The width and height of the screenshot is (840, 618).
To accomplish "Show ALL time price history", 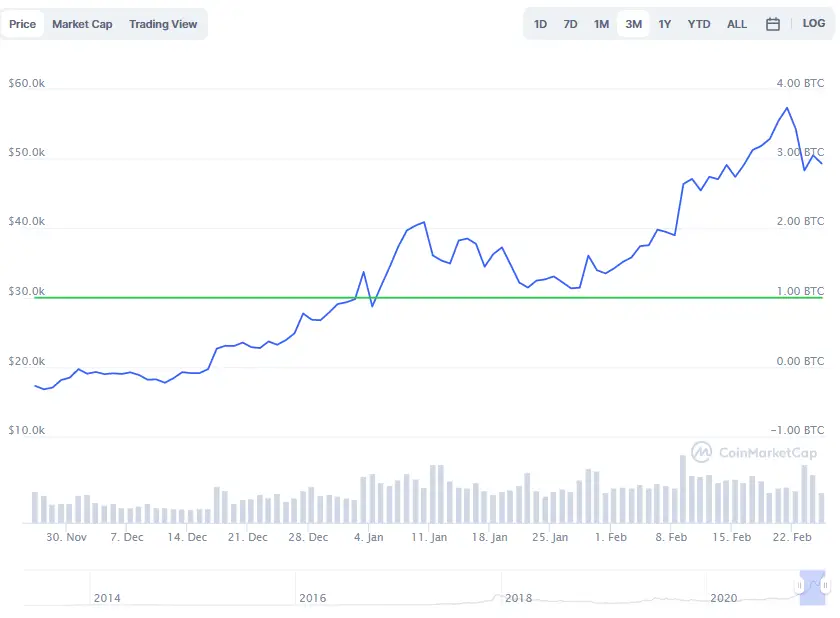I will 737,24.
